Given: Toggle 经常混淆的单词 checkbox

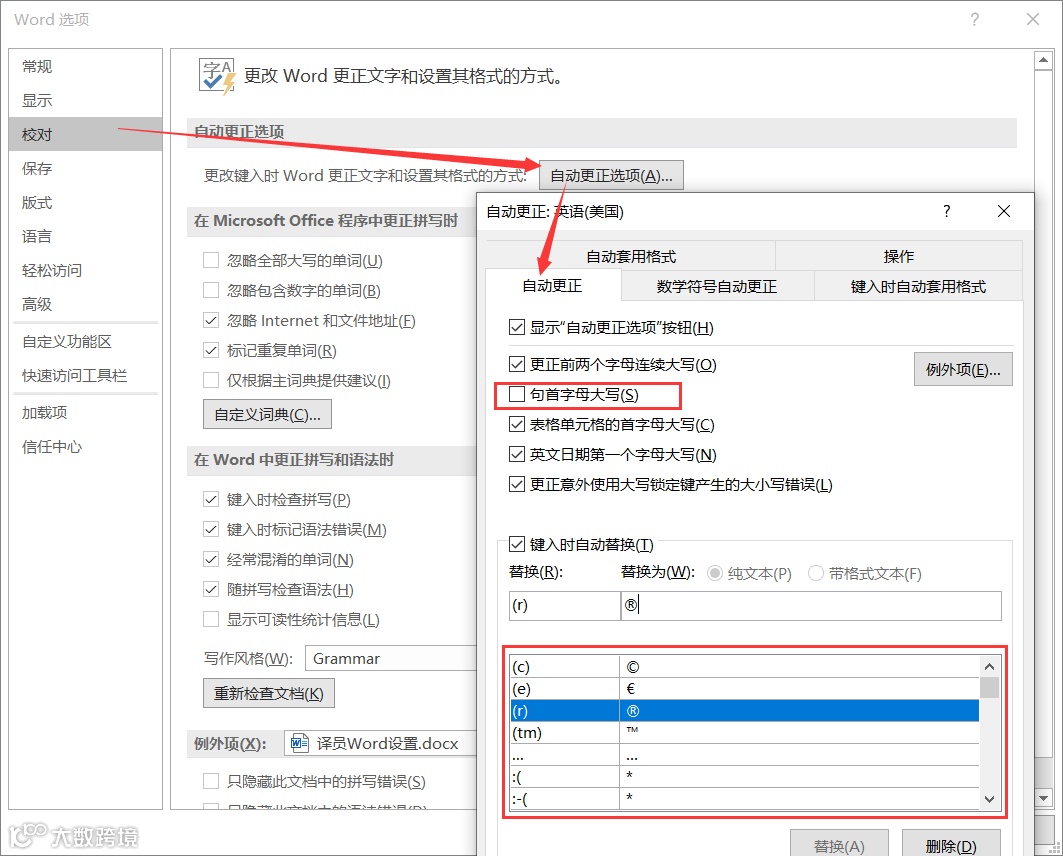Looking at the screenshot, I should pyautogui.click(x=211, y=559).
